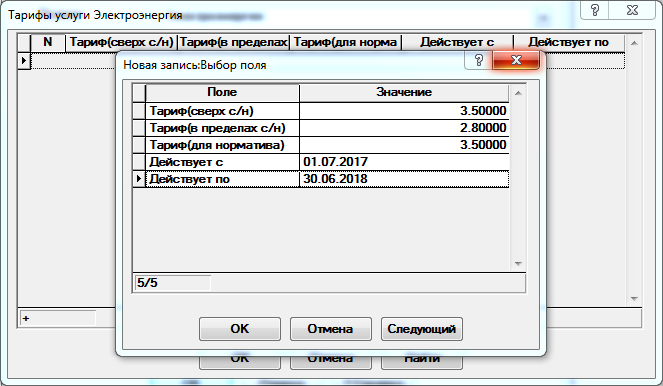
Task: Click the OK button in the new record dialog
Action: click(x=240, y=329)
